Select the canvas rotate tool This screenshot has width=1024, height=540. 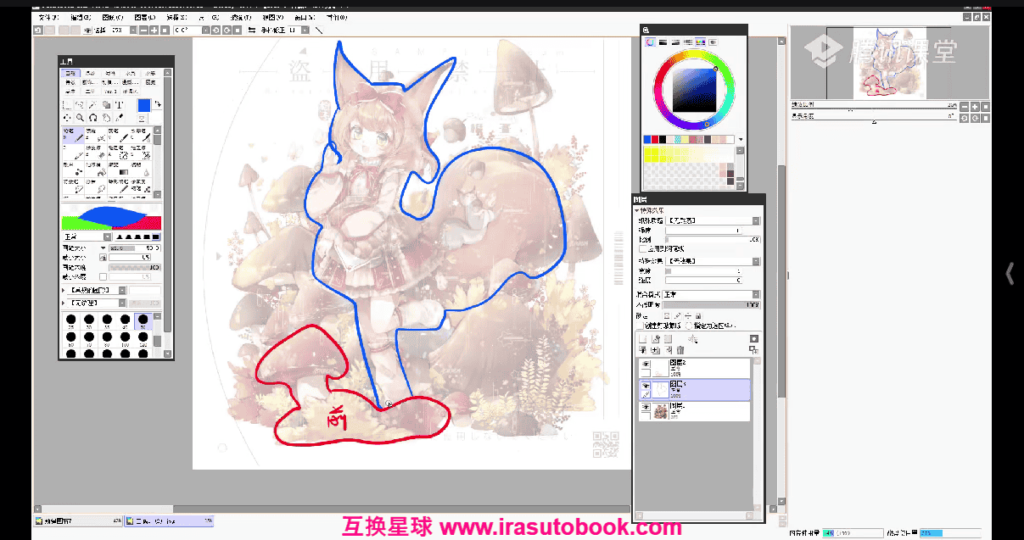point(92,118)
